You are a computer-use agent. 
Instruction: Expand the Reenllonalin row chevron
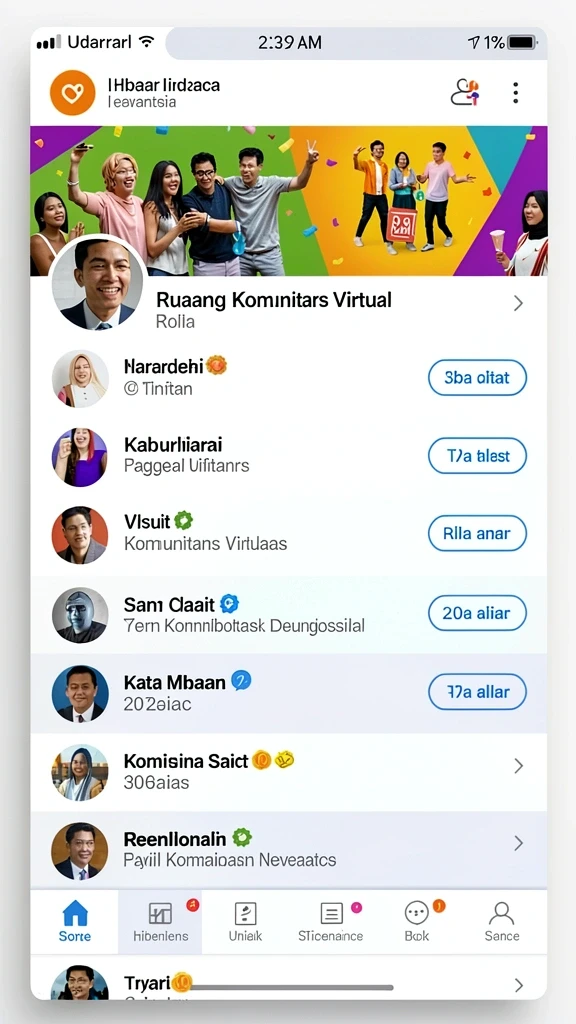[518, 844]
